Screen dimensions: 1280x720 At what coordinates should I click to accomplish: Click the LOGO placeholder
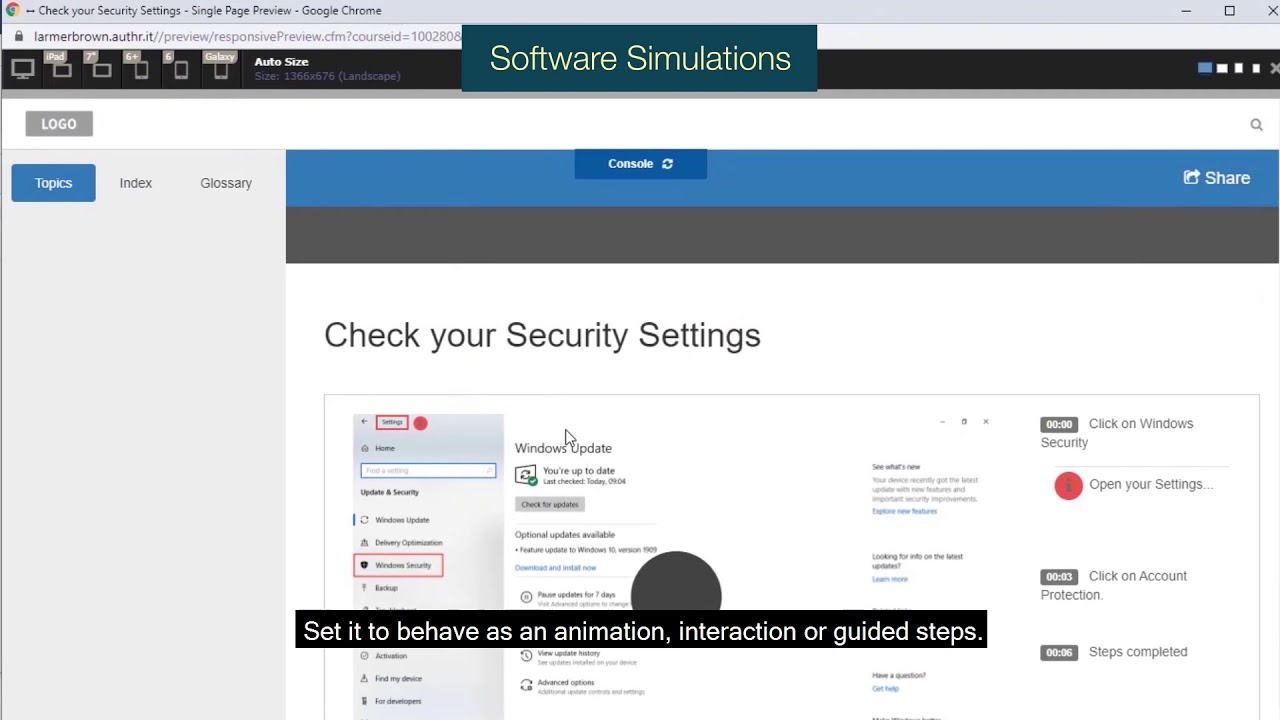59,124
